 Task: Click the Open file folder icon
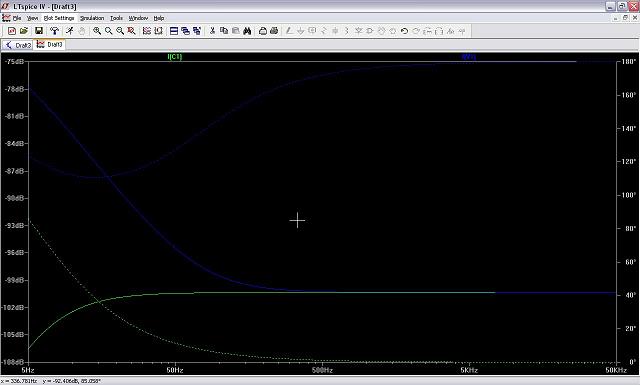tap(24, 31)
